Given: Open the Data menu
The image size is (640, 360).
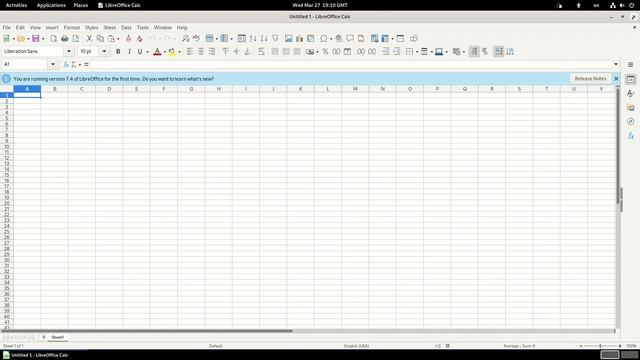Looking at the screenshot, I should point(126,27).
